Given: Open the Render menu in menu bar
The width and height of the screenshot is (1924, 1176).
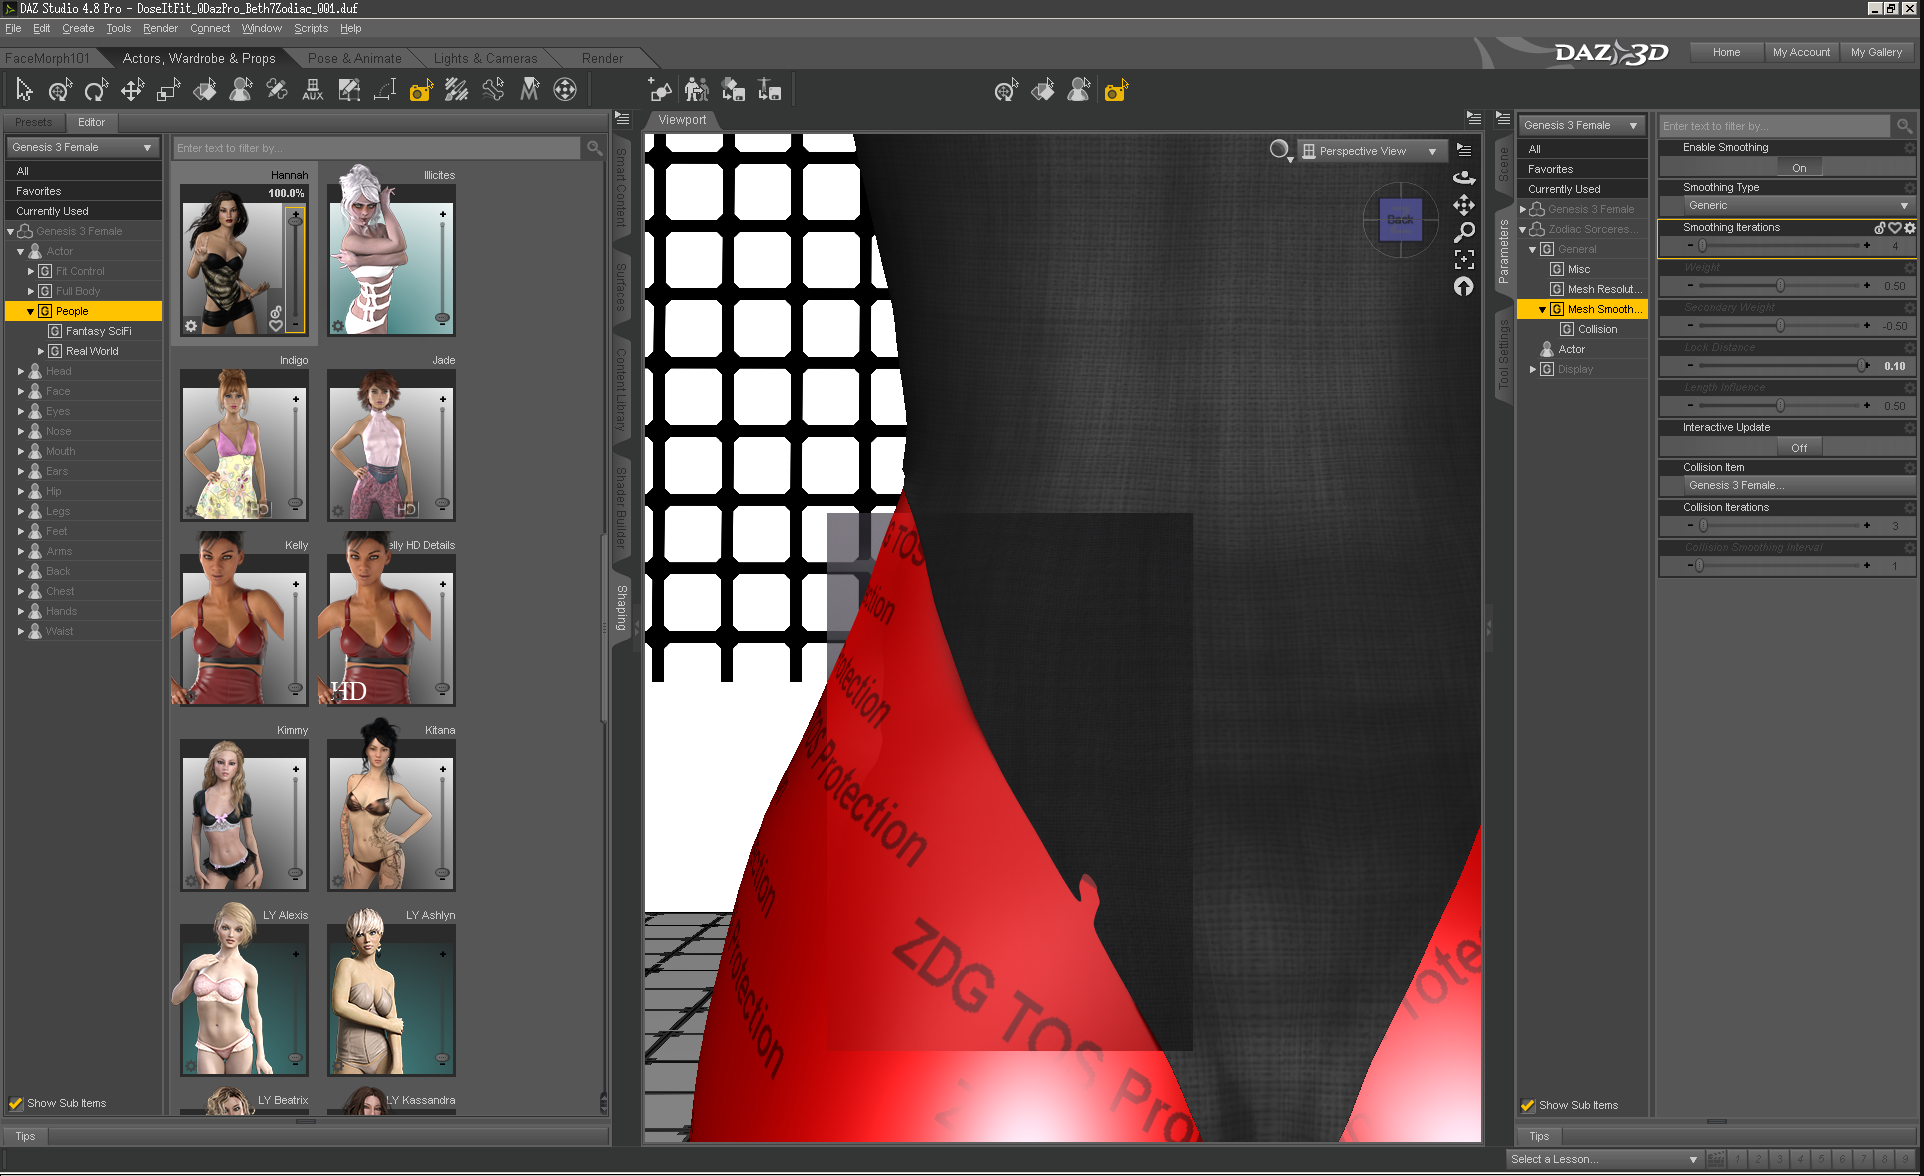Looking at the screenshot, I should (x=160, y=28).
